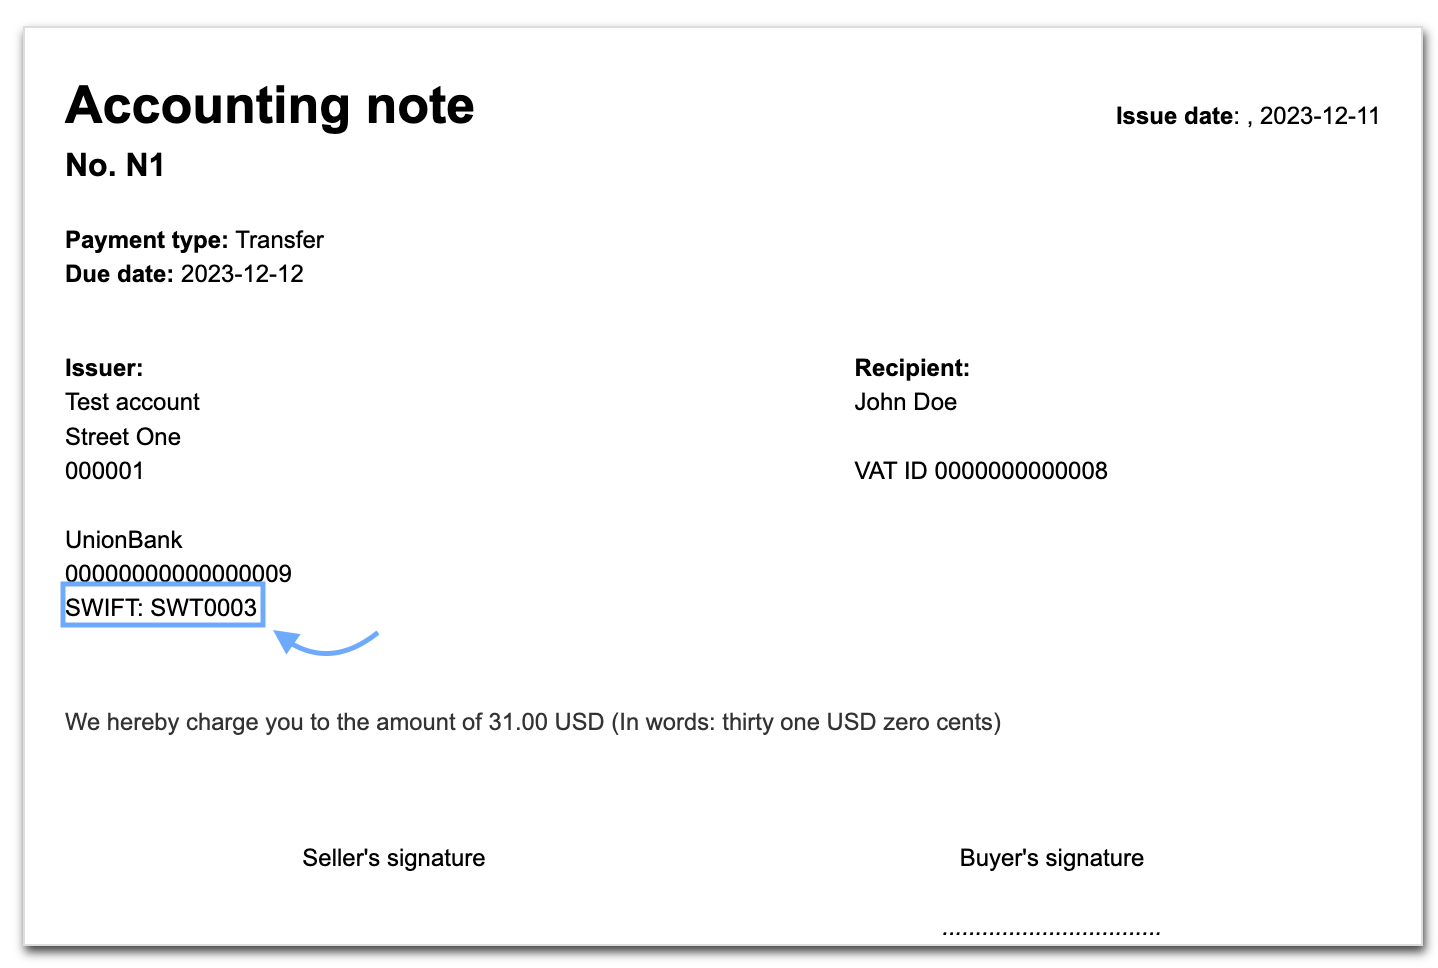
Task: Click the bank account number ending in 9
Action: pos(178,573)
